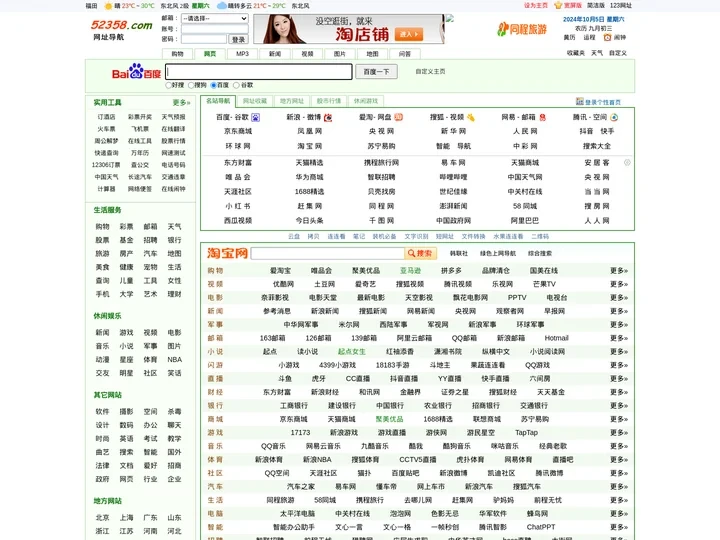Expand 更多 in the 邮箱 row
Image resolution: width=720 pixels, height=540 pixels.
pos(619,338)
